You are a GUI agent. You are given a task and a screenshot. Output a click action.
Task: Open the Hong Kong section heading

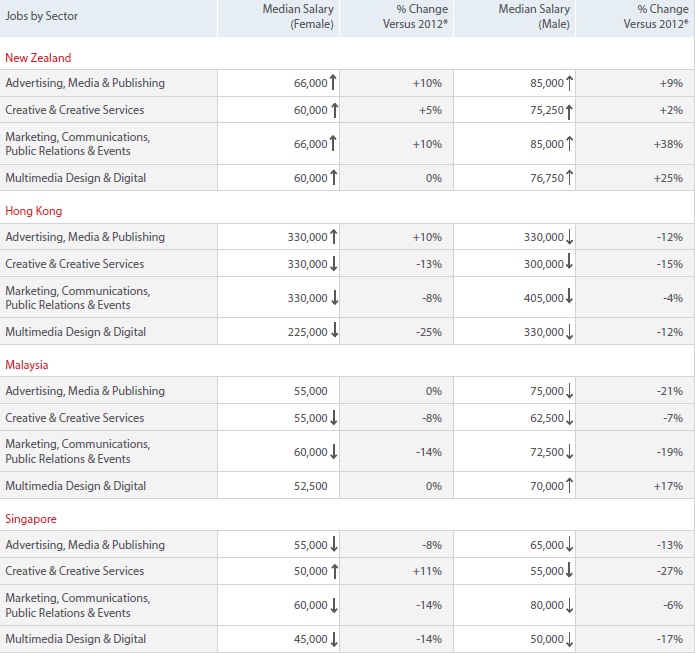pos(34,211)
